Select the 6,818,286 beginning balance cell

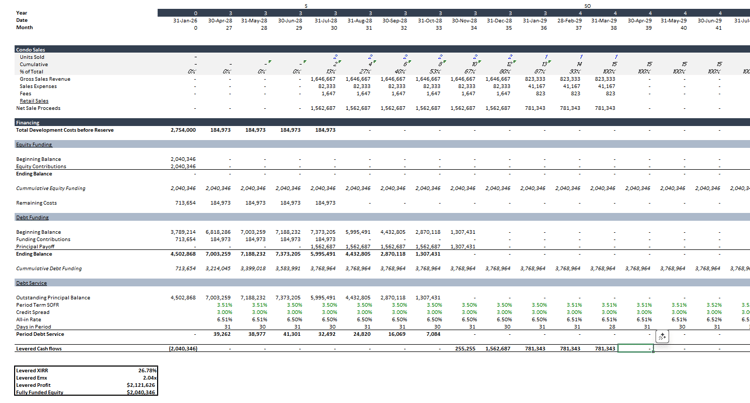pyautogui.click(x=218, y=232)
